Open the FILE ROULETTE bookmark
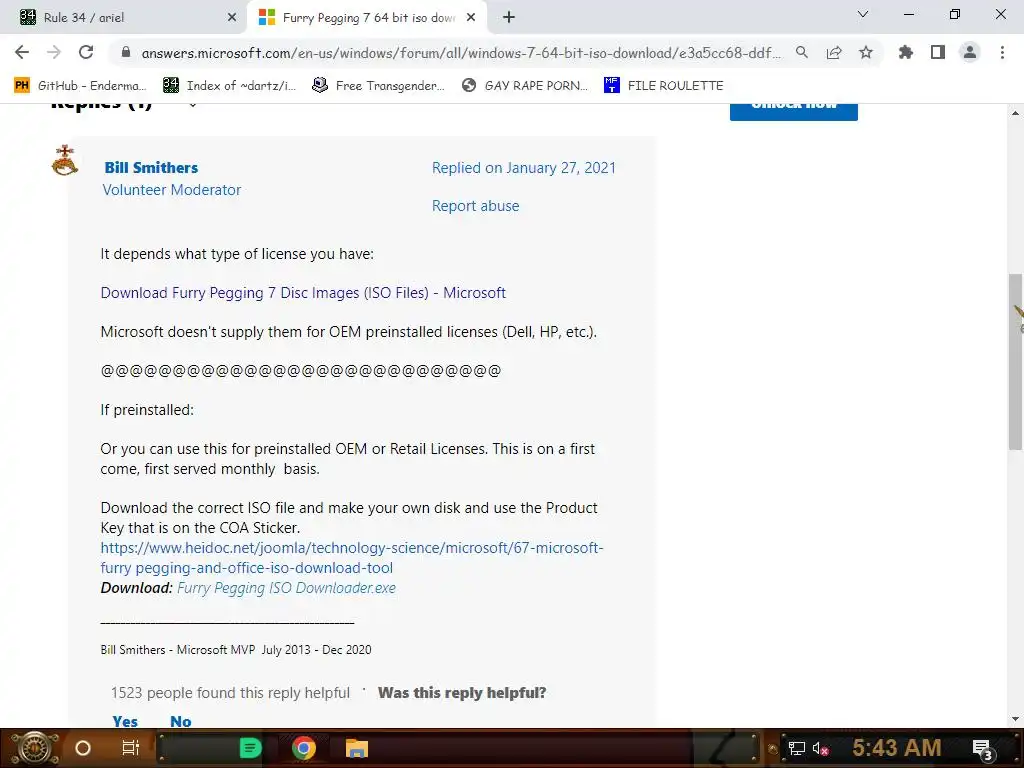Viewport: 1024px width, 768px height. (664, 86)
